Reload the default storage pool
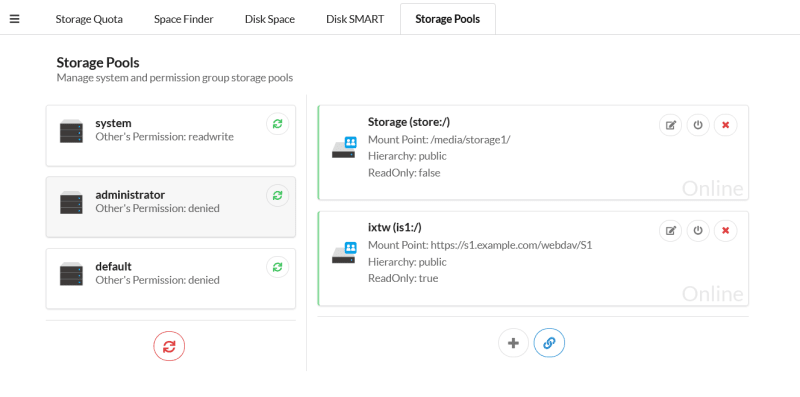 [x=278, y=267]
